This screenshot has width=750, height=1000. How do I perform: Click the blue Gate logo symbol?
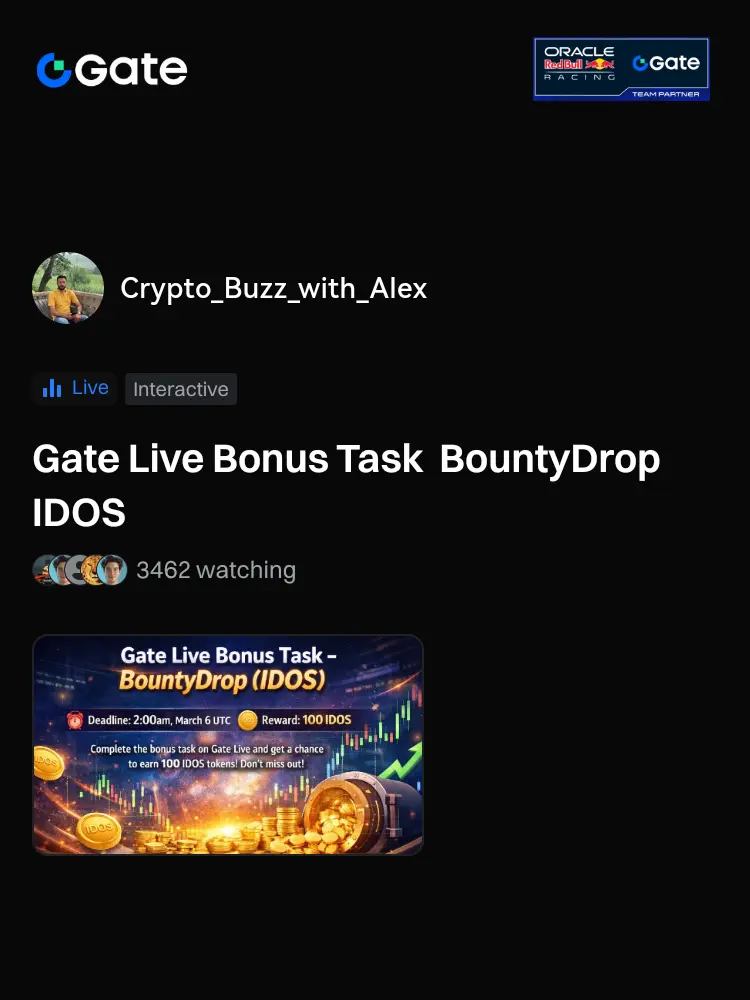54,70
